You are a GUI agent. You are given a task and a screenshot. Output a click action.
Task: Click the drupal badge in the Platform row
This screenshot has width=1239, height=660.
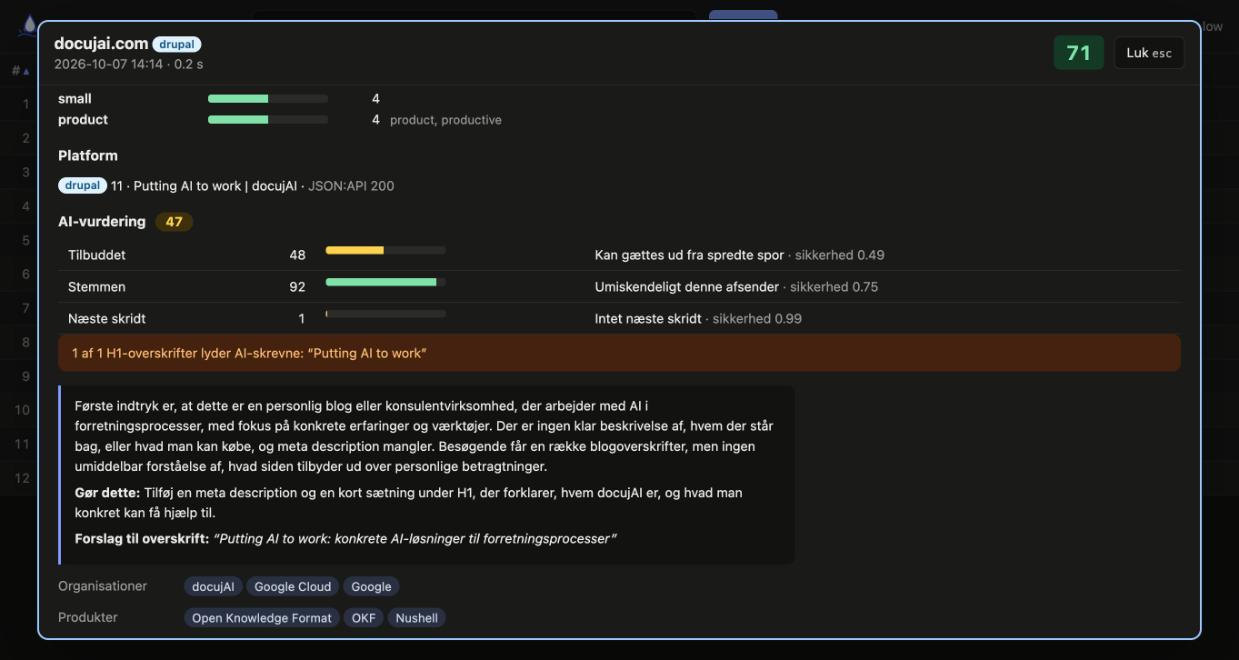[x=83, y=186]
